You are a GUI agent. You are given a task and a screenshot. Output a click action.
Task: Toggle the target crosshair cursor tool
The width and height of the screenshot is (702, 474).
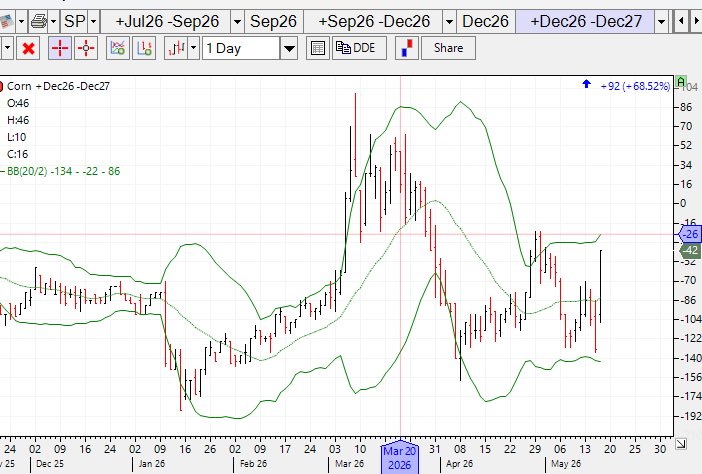click(x=86, y=48)
